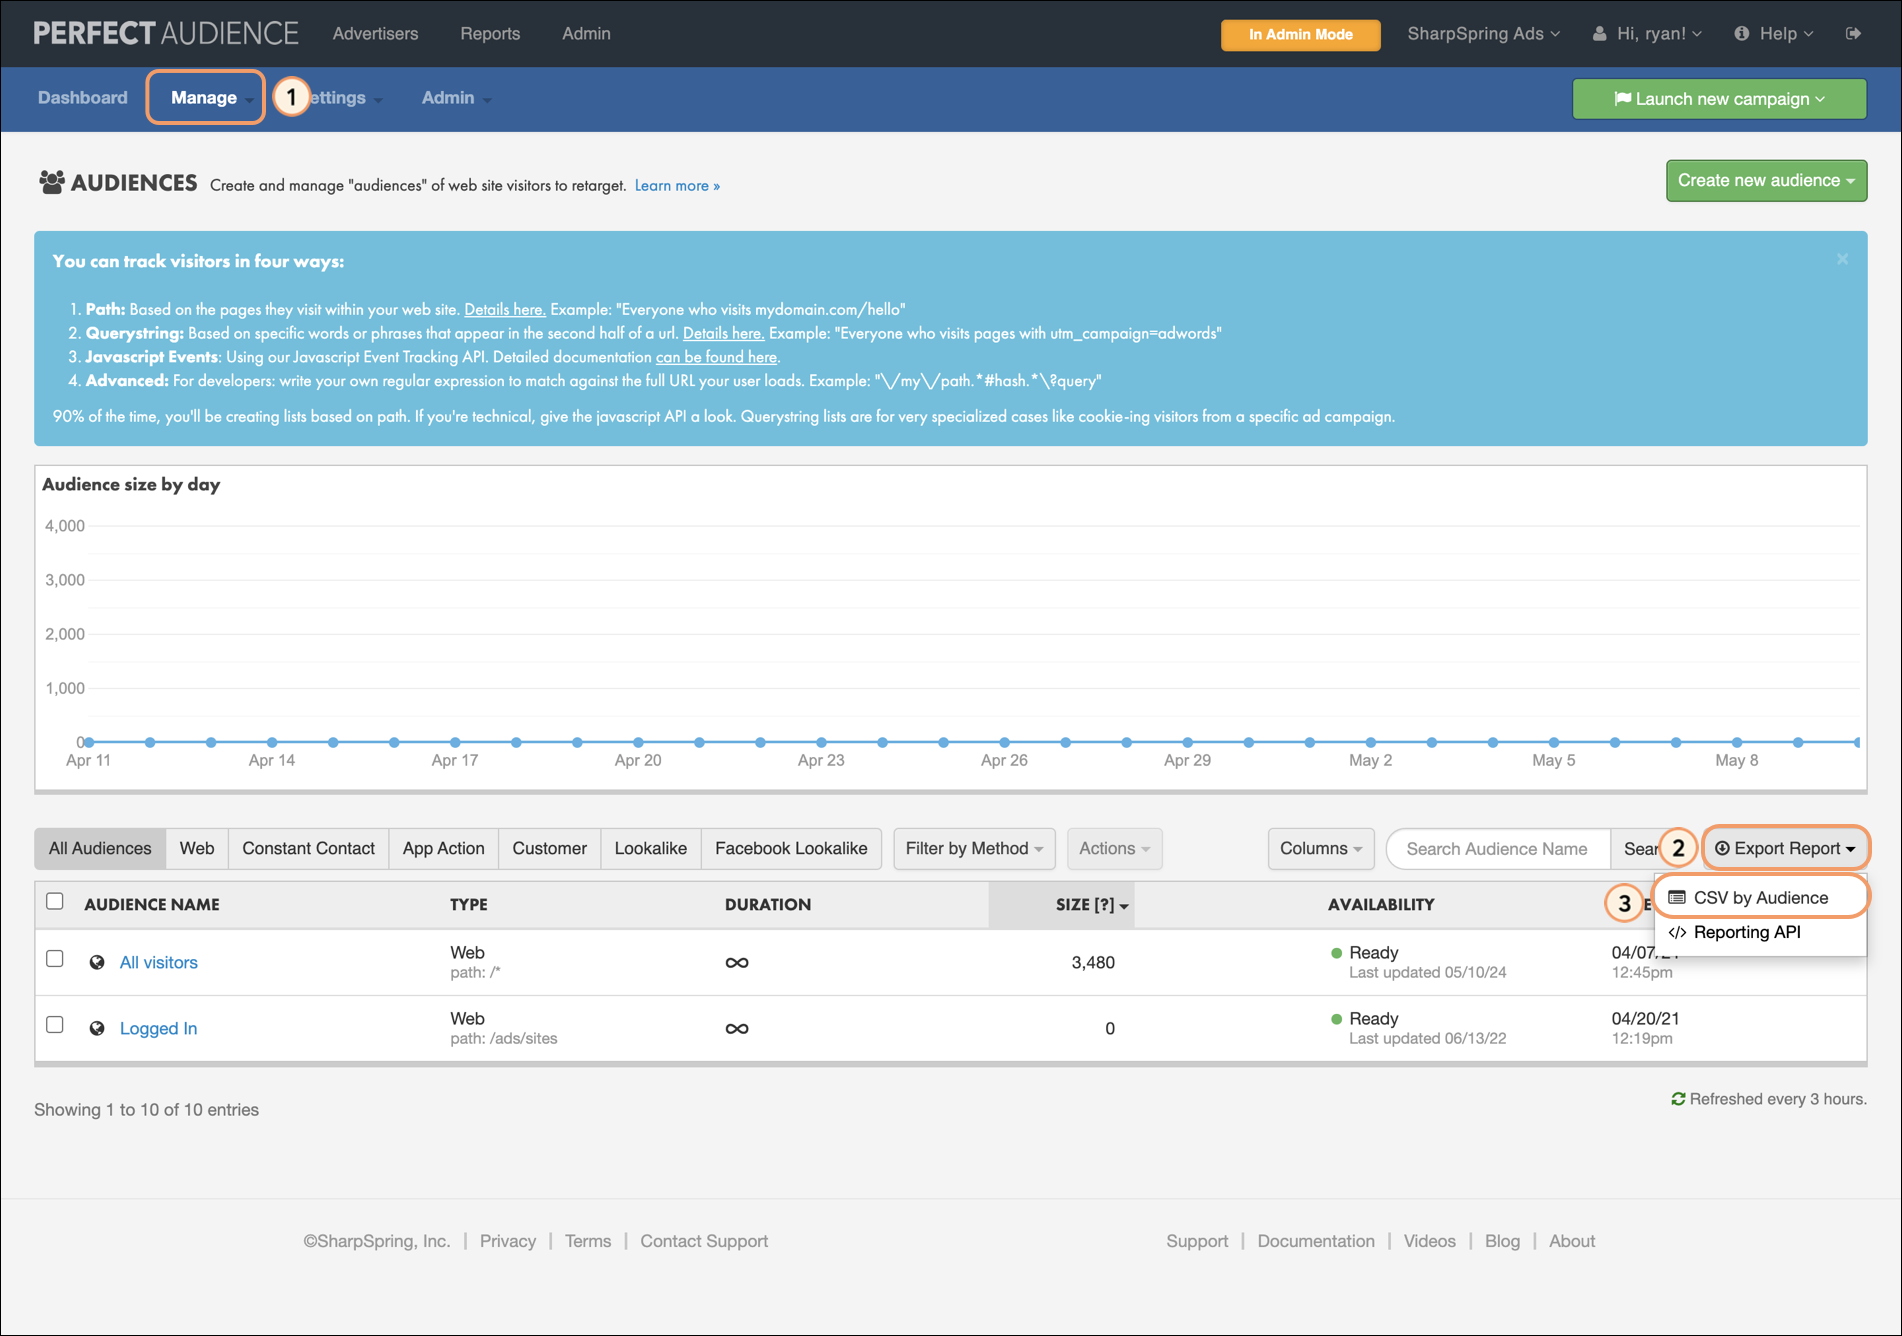The width and height of the screenshot is (1902, 1336).
Task: Go to the Dashboard tab
Action: click(x=83, y=97)
